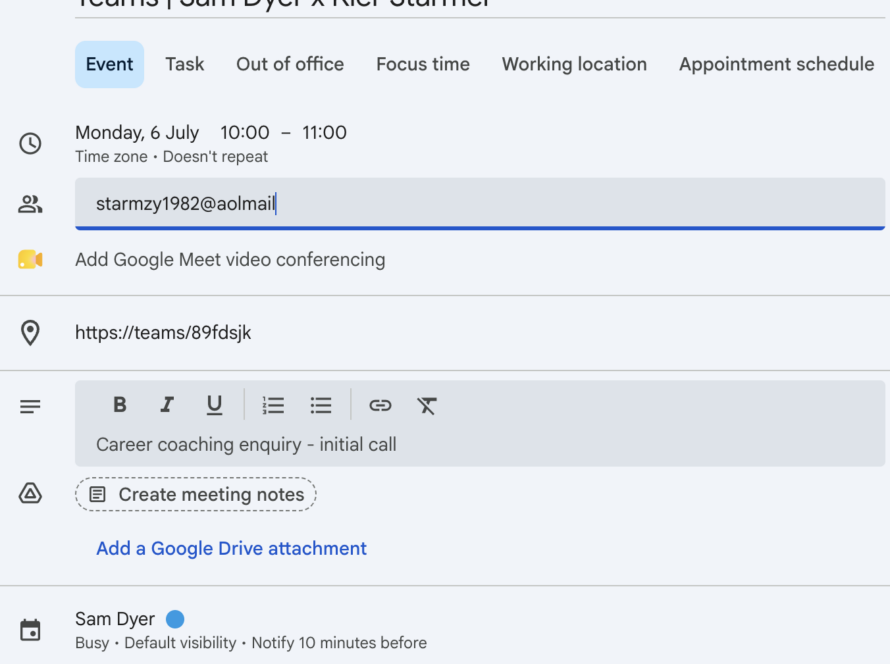Change the Doesn't repeat recurrence option
Screen dimensions: 890x664
(x=215, y=157)
